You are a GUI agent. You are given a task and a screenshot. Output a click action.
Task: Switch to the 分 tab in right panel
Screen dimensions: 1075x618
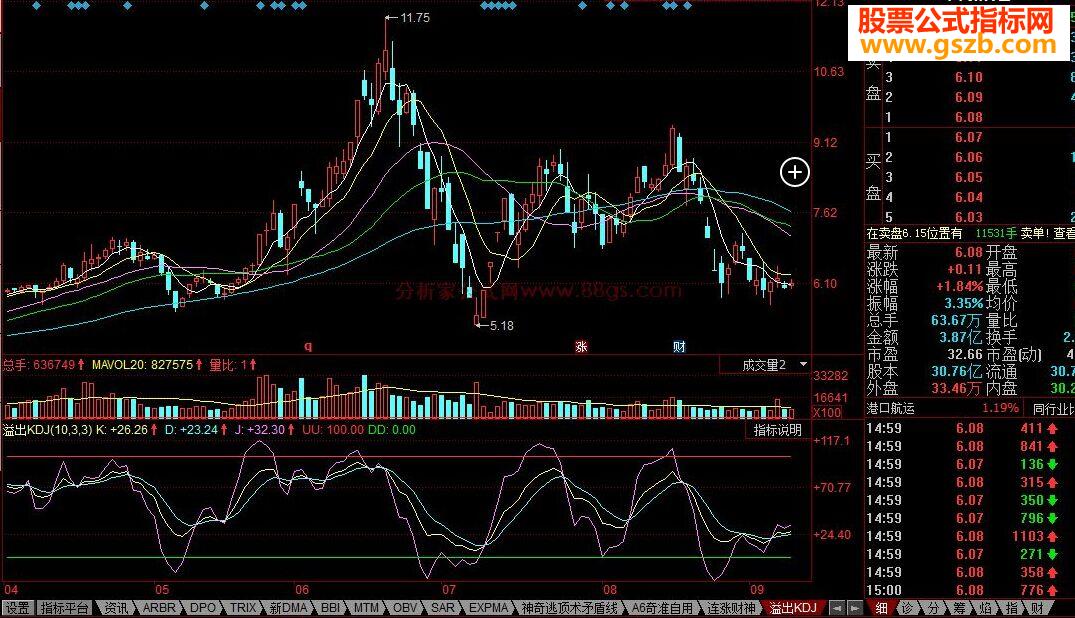click(933, 608)
